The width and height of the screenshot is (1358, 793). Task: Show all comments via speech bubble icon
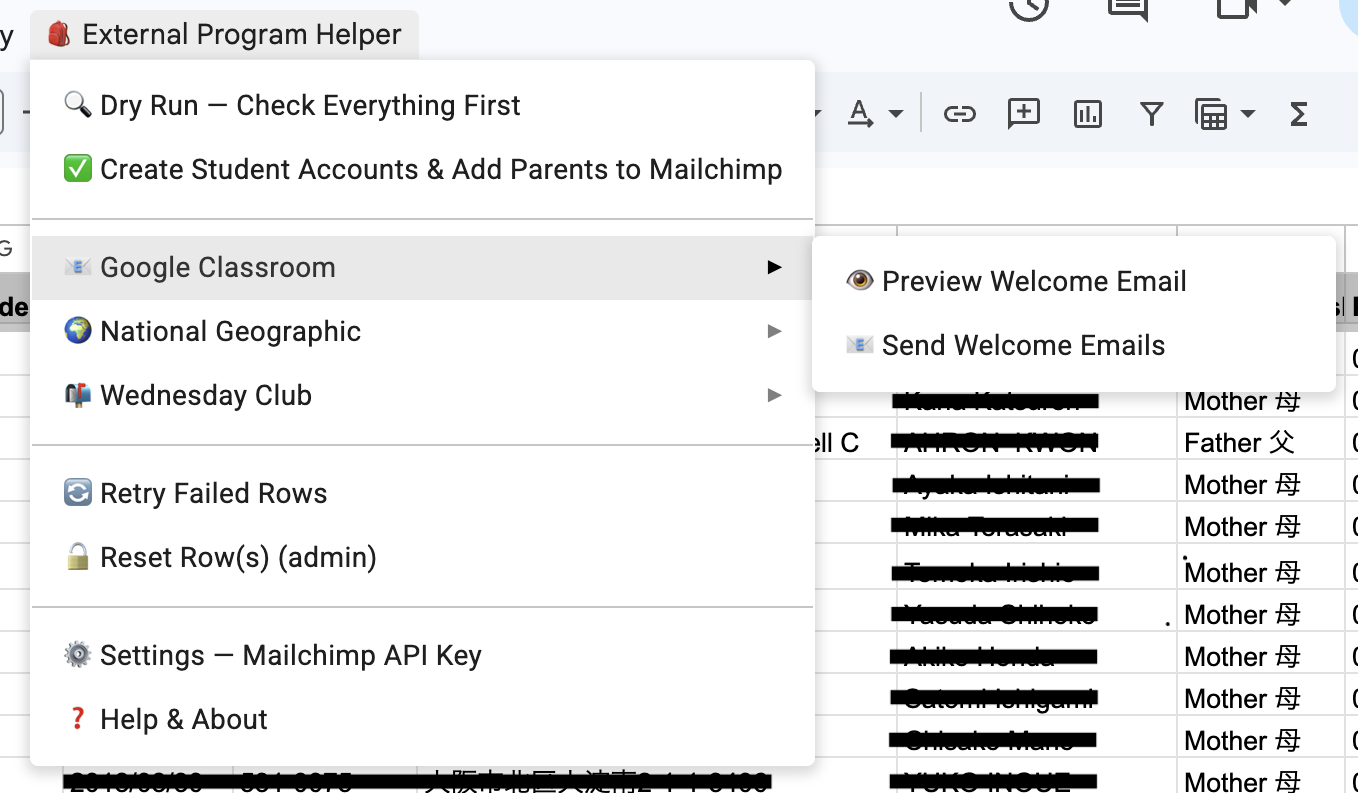pos(1128,8)
